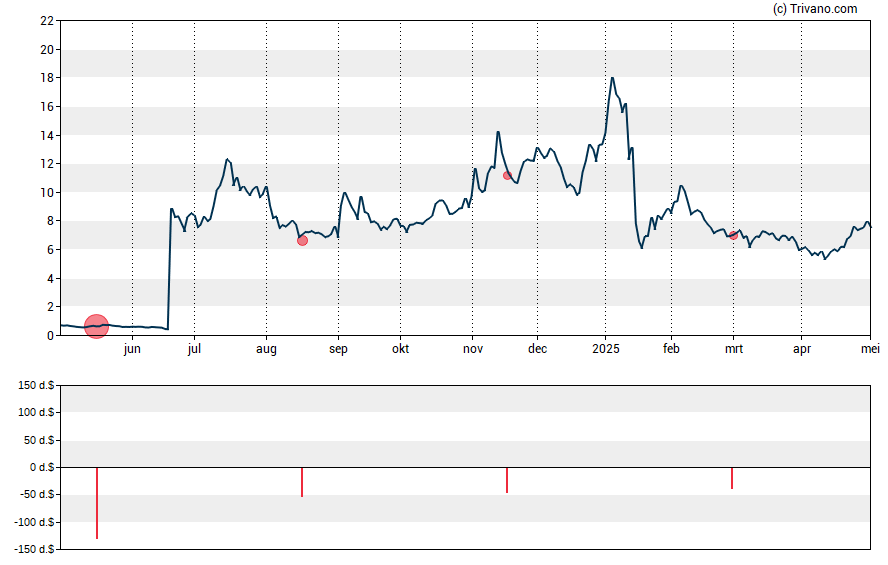This screenshot has height=565, width=888.
Task: Click the '-50 d.$' axis label
Action: [35, 494]
